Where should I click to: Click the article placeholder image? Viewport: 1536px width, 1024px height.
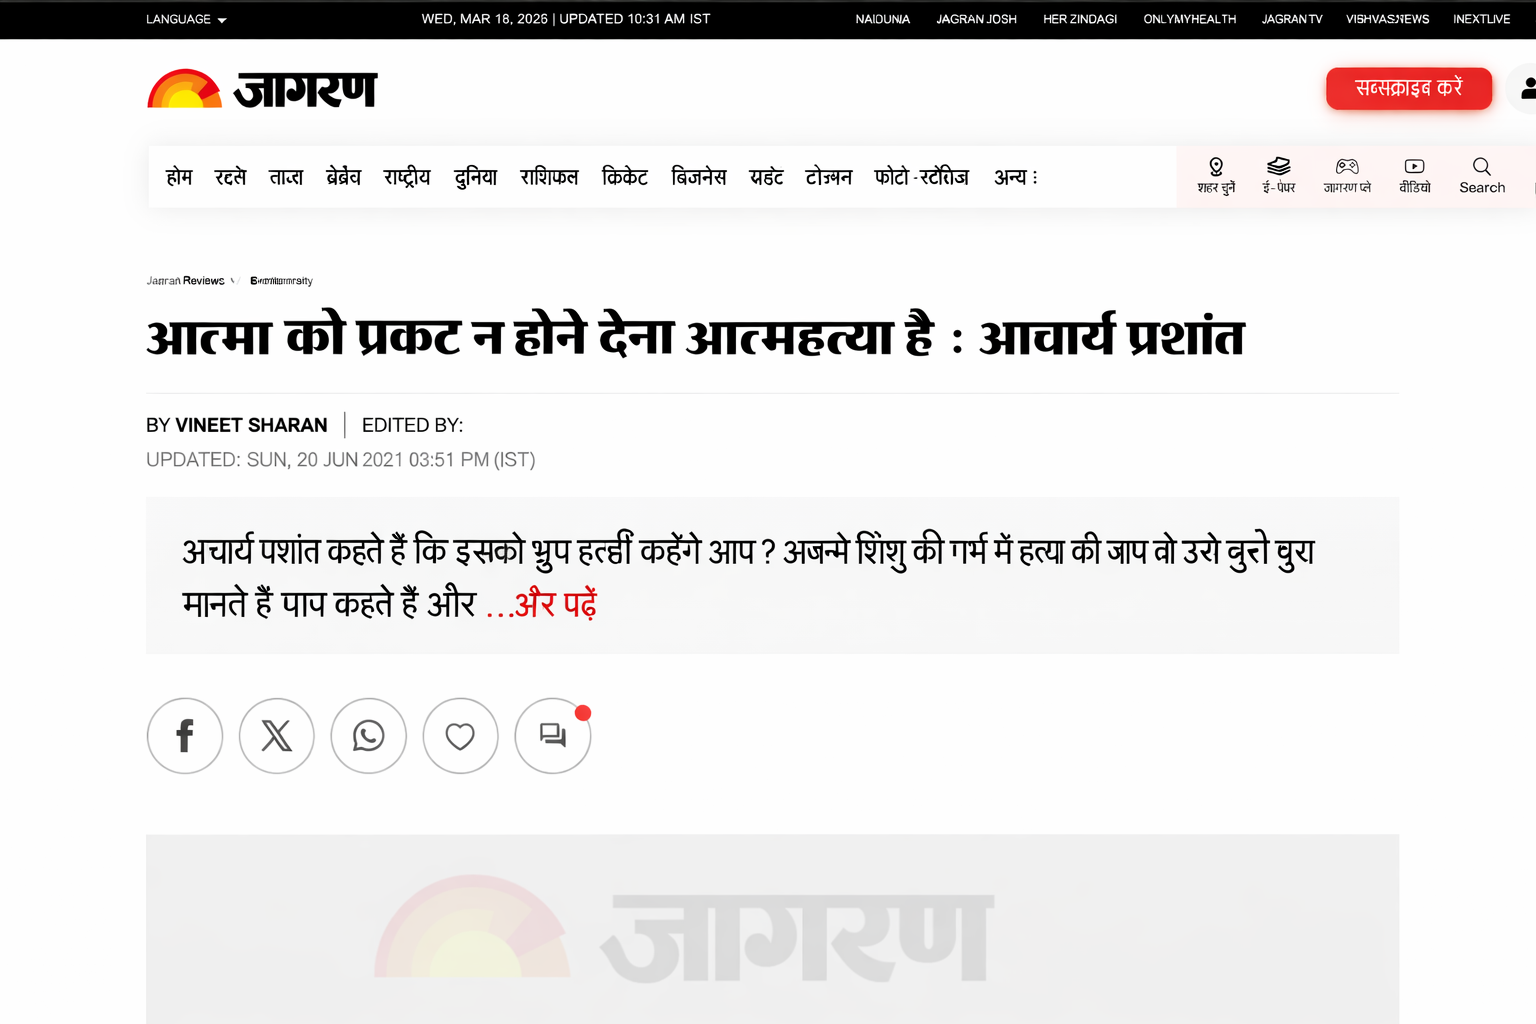pyautogui.click(x=772, y=928)
